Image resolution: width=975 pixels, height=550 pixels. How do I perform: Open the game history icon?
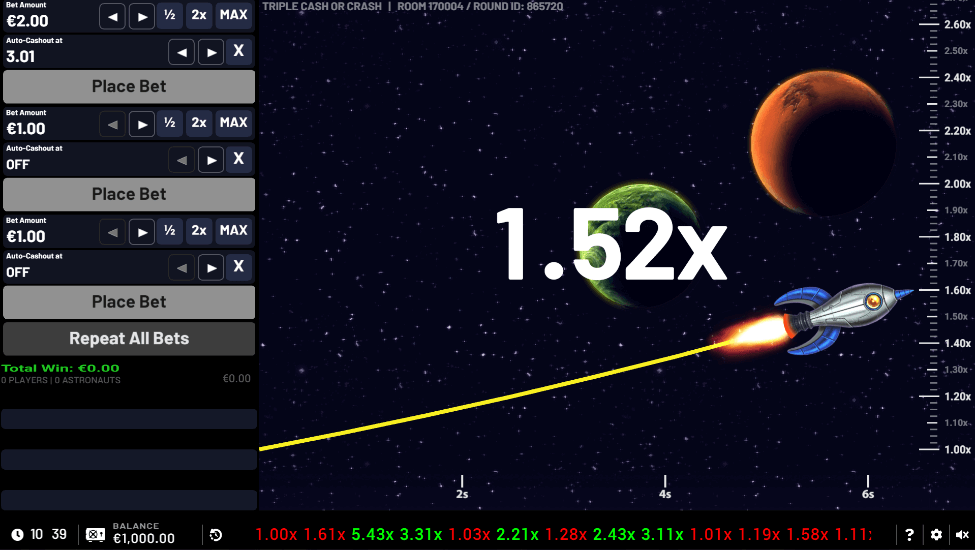[216, 534]
